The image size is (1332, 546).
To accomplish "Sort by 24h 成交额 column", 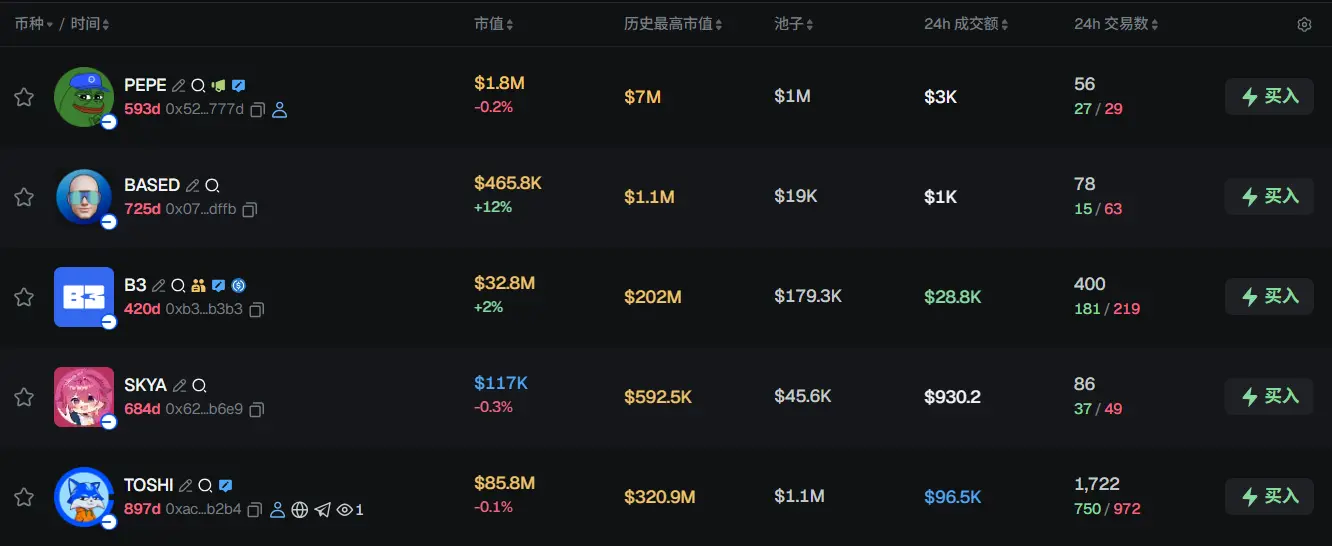I will 966,24.
